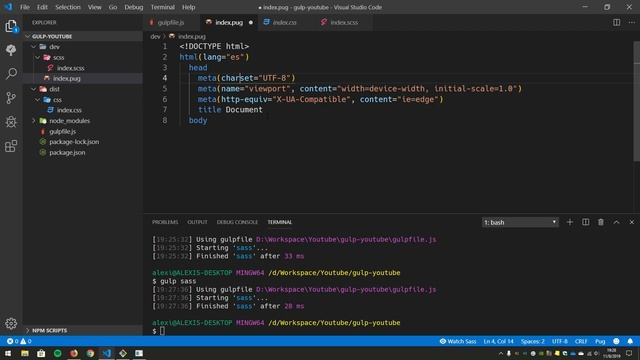Switch to the index.css editor tab
The image size is (640, 360).
[x=285, y=22]
